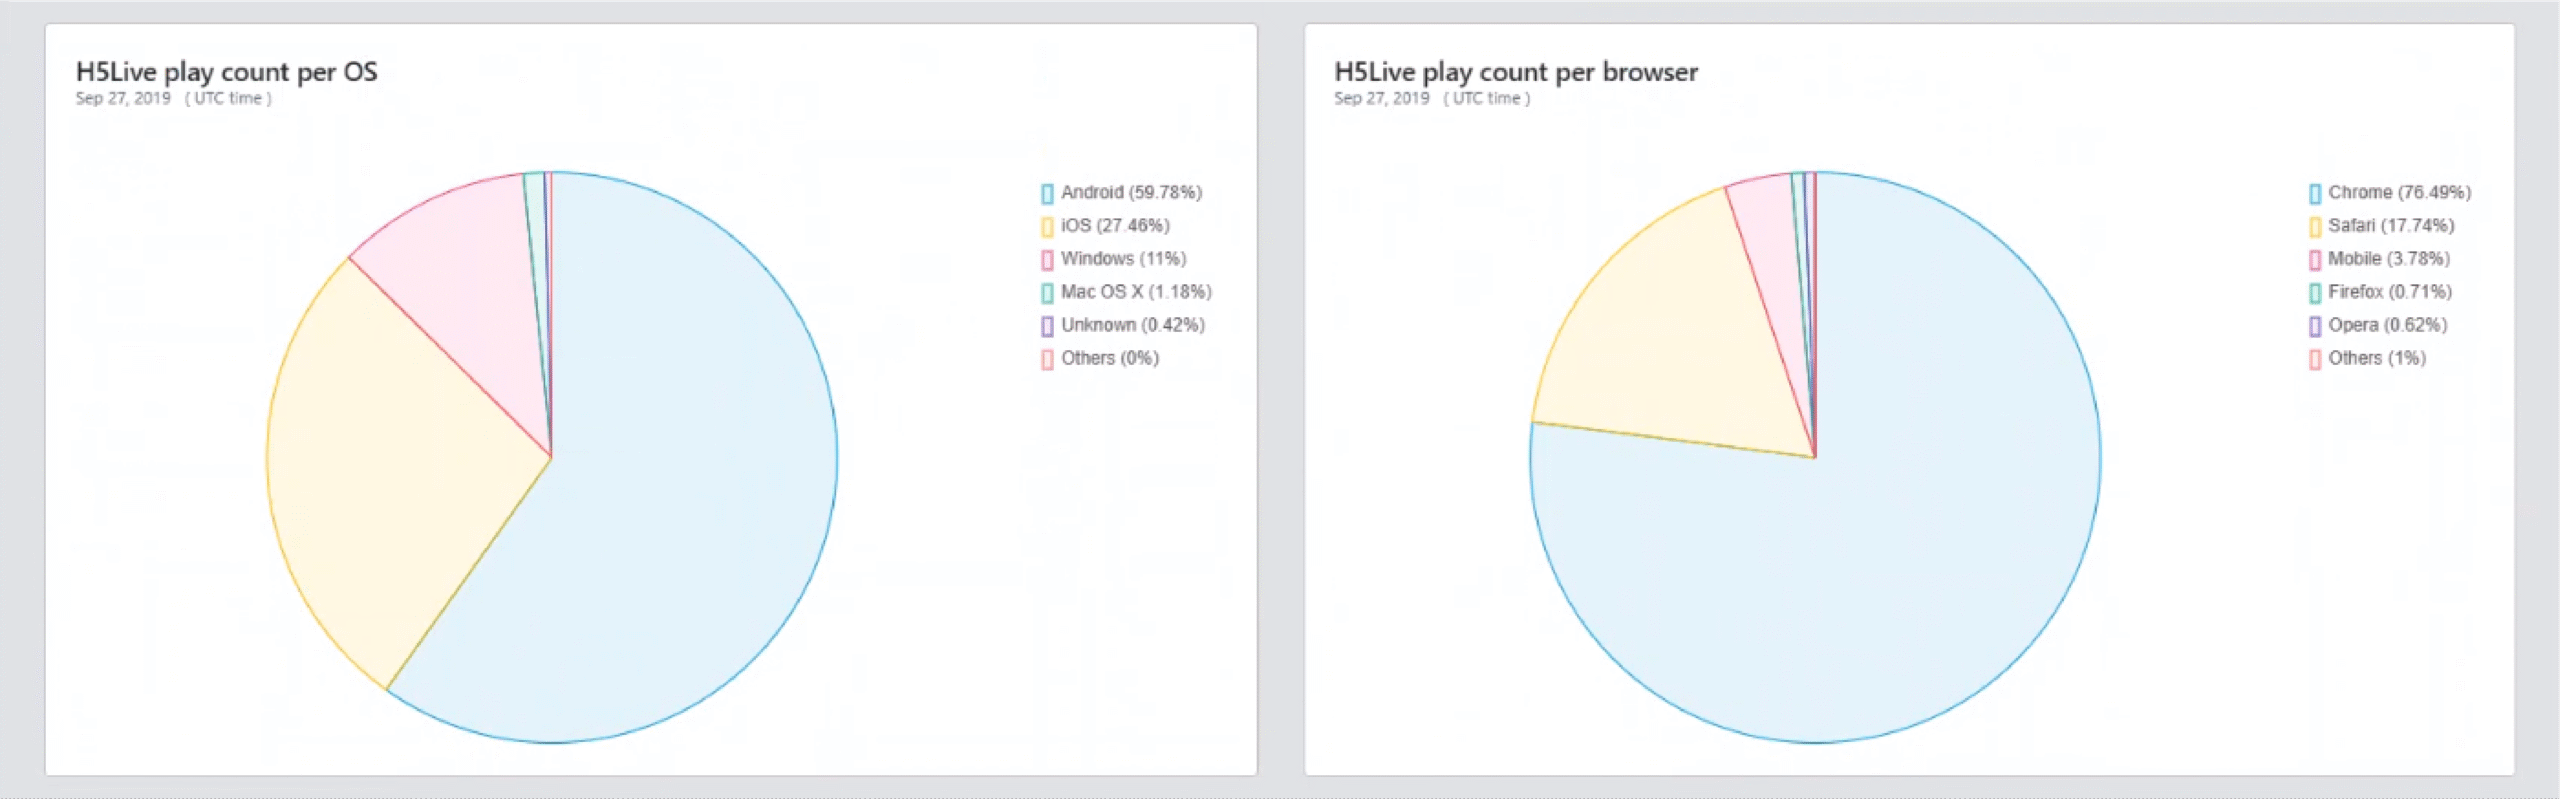Click the Safari legend color box
The height and width of the screenshot is (799, 2560).
[2314, 226]
